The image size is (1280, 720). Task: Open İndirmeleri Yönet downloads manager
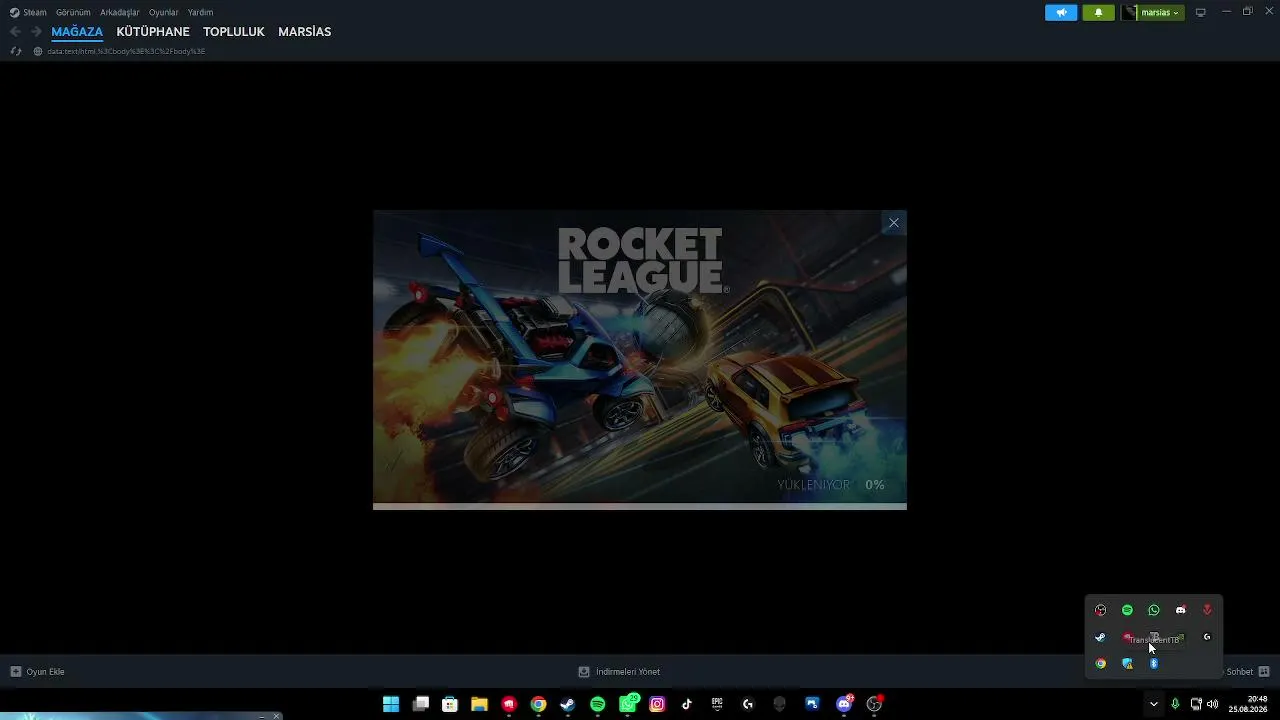[620, 672]
